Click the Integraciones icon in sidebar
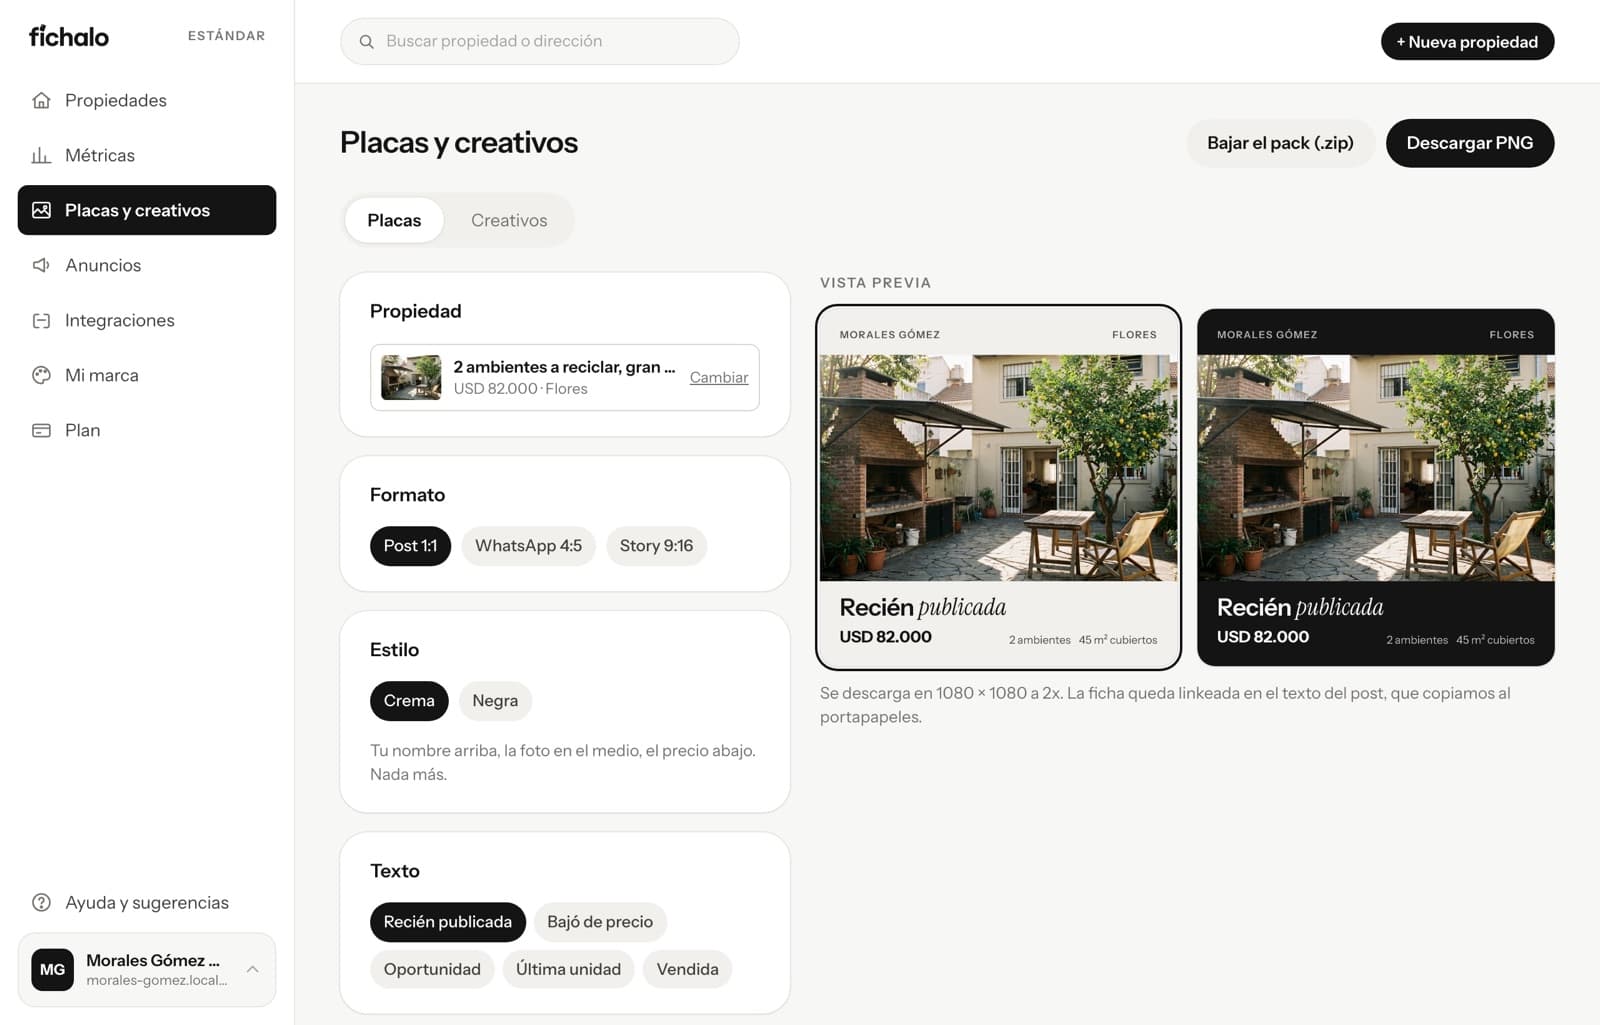This screenshot has width=1600, height=1025. 41,320
